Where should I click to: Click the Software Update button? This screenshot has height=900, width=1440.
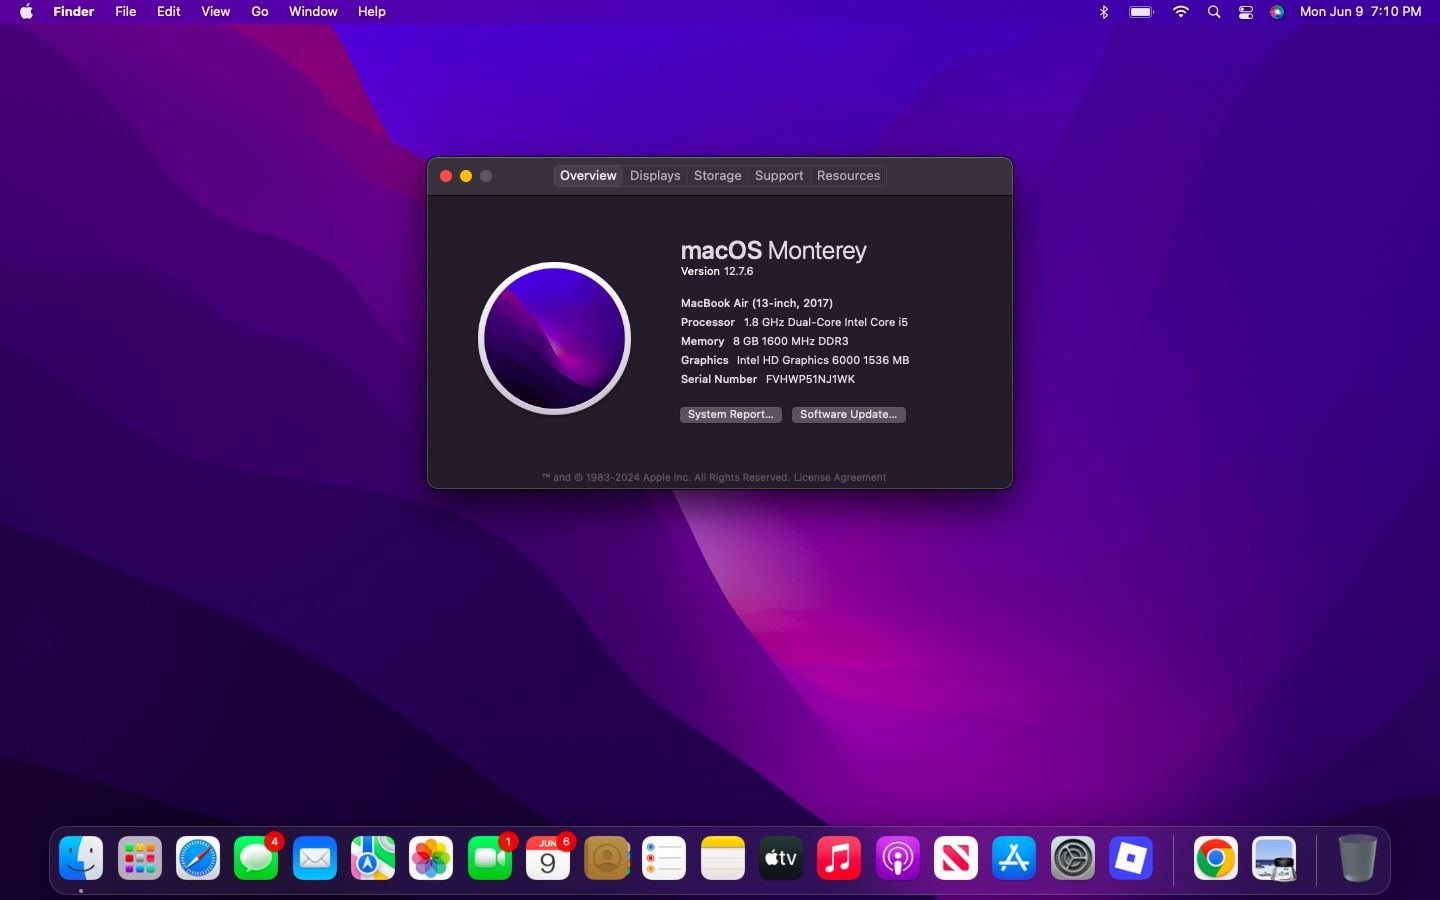pyautogui.click(x=849, y=414)
